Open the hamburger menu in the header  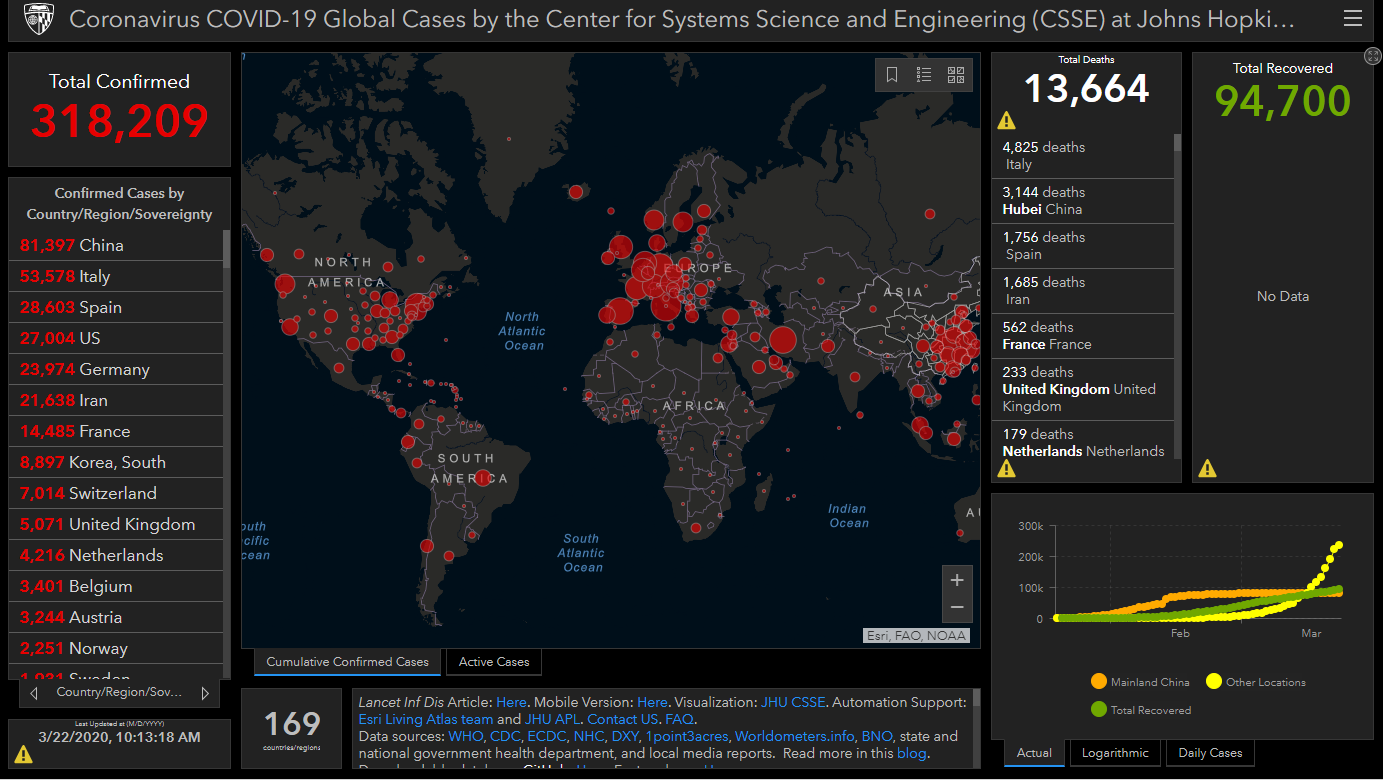[1352, 19]
